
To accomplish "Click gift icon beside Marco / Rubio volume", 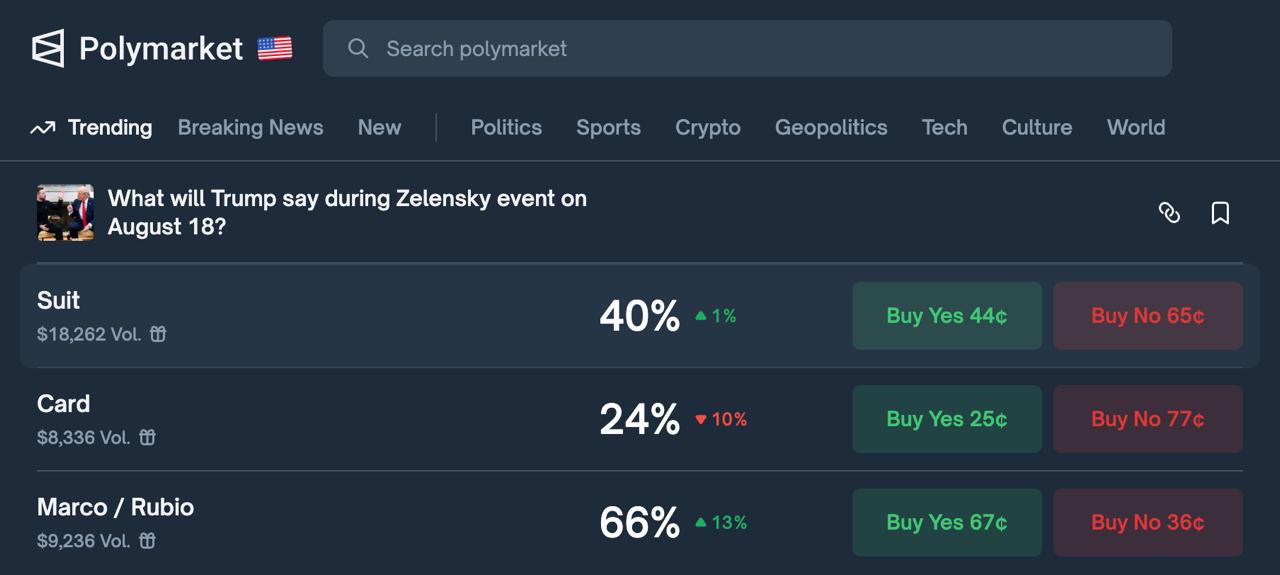I will coord(147,540).
